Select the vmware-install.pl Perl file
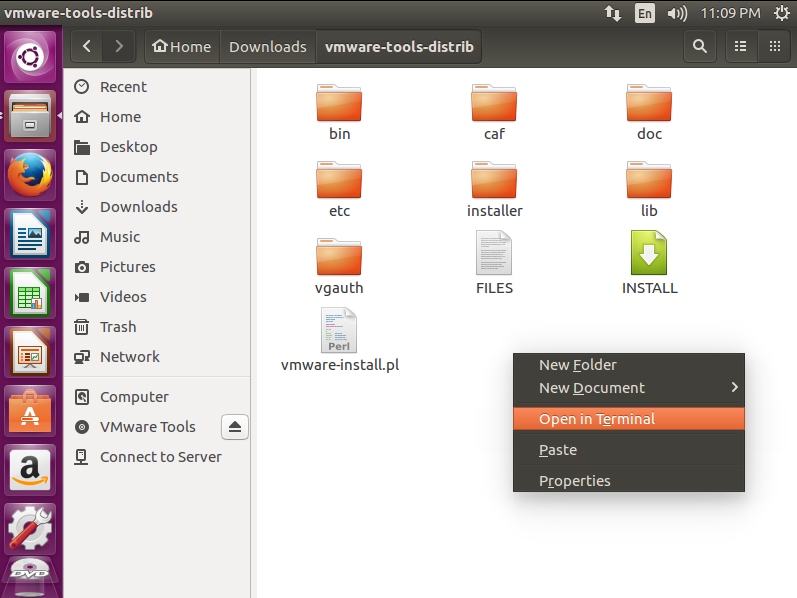The width and height of the screenshot is (797, 598). 340,340
